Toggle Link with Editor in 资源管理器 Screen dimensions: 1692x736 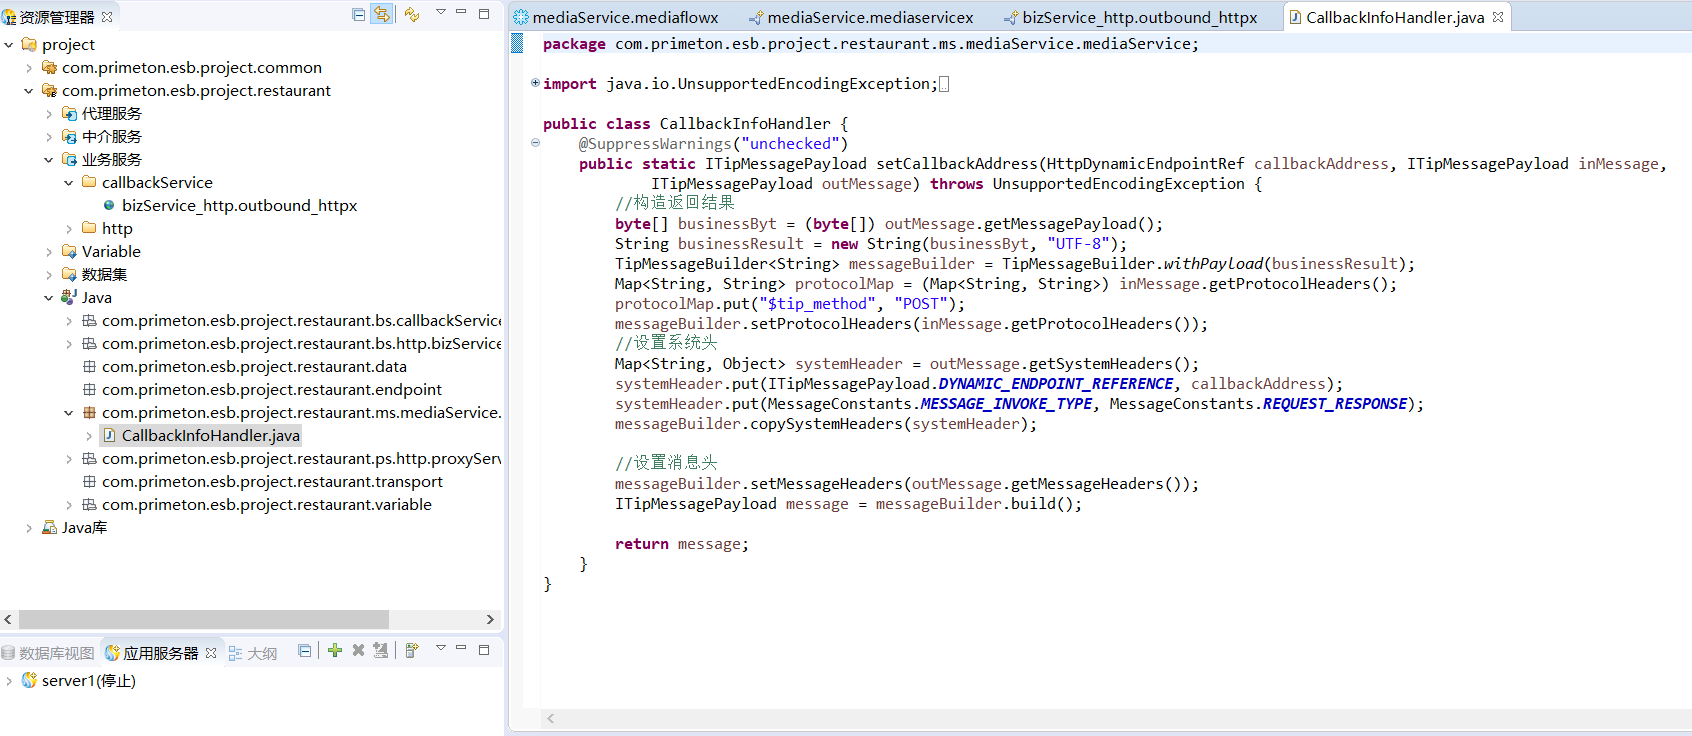pos(381,14)
